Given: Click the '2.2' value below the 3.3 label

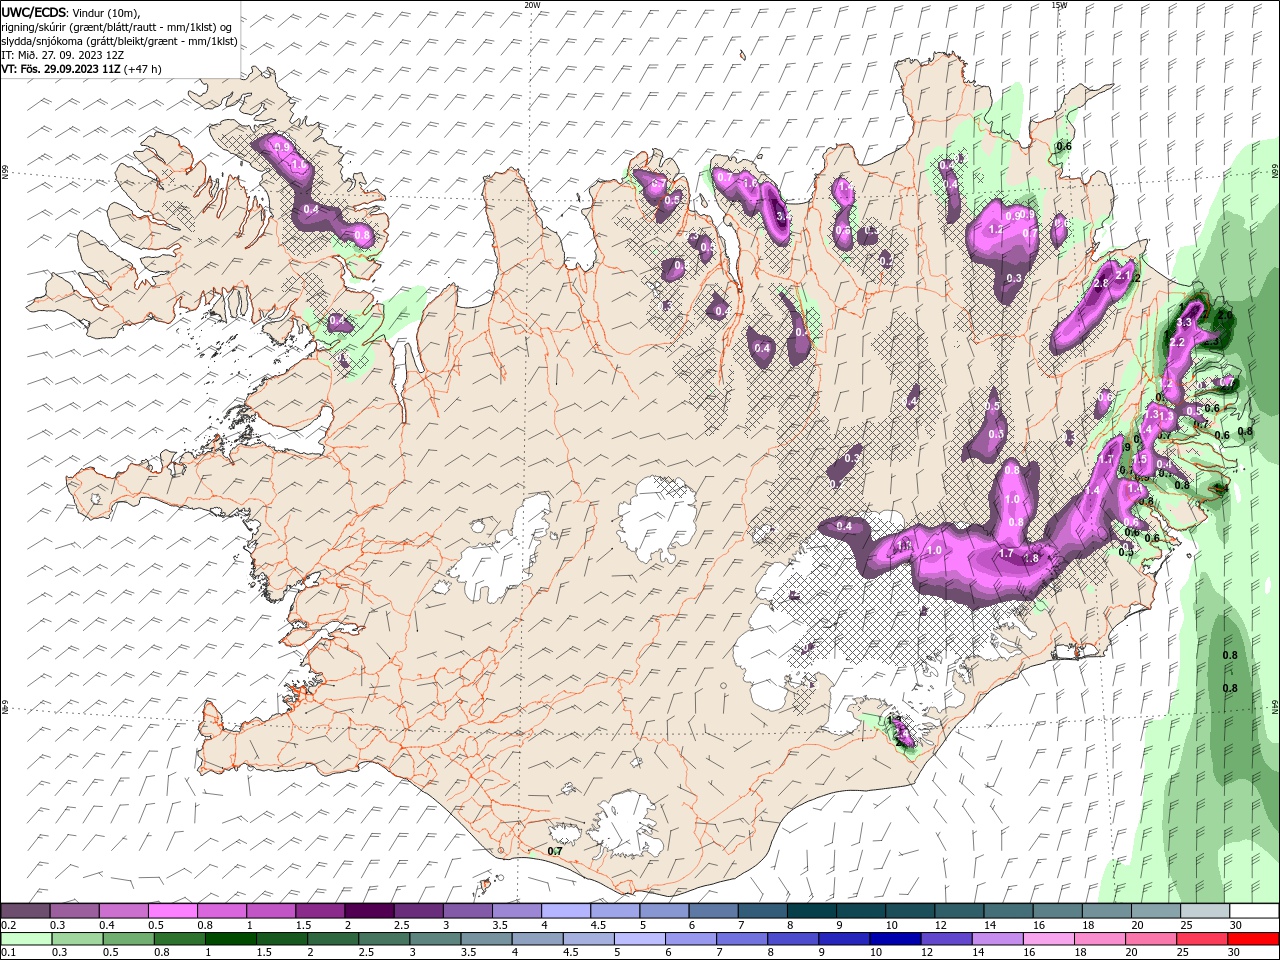Looking at the screenshot, I should coord(1177,342).
